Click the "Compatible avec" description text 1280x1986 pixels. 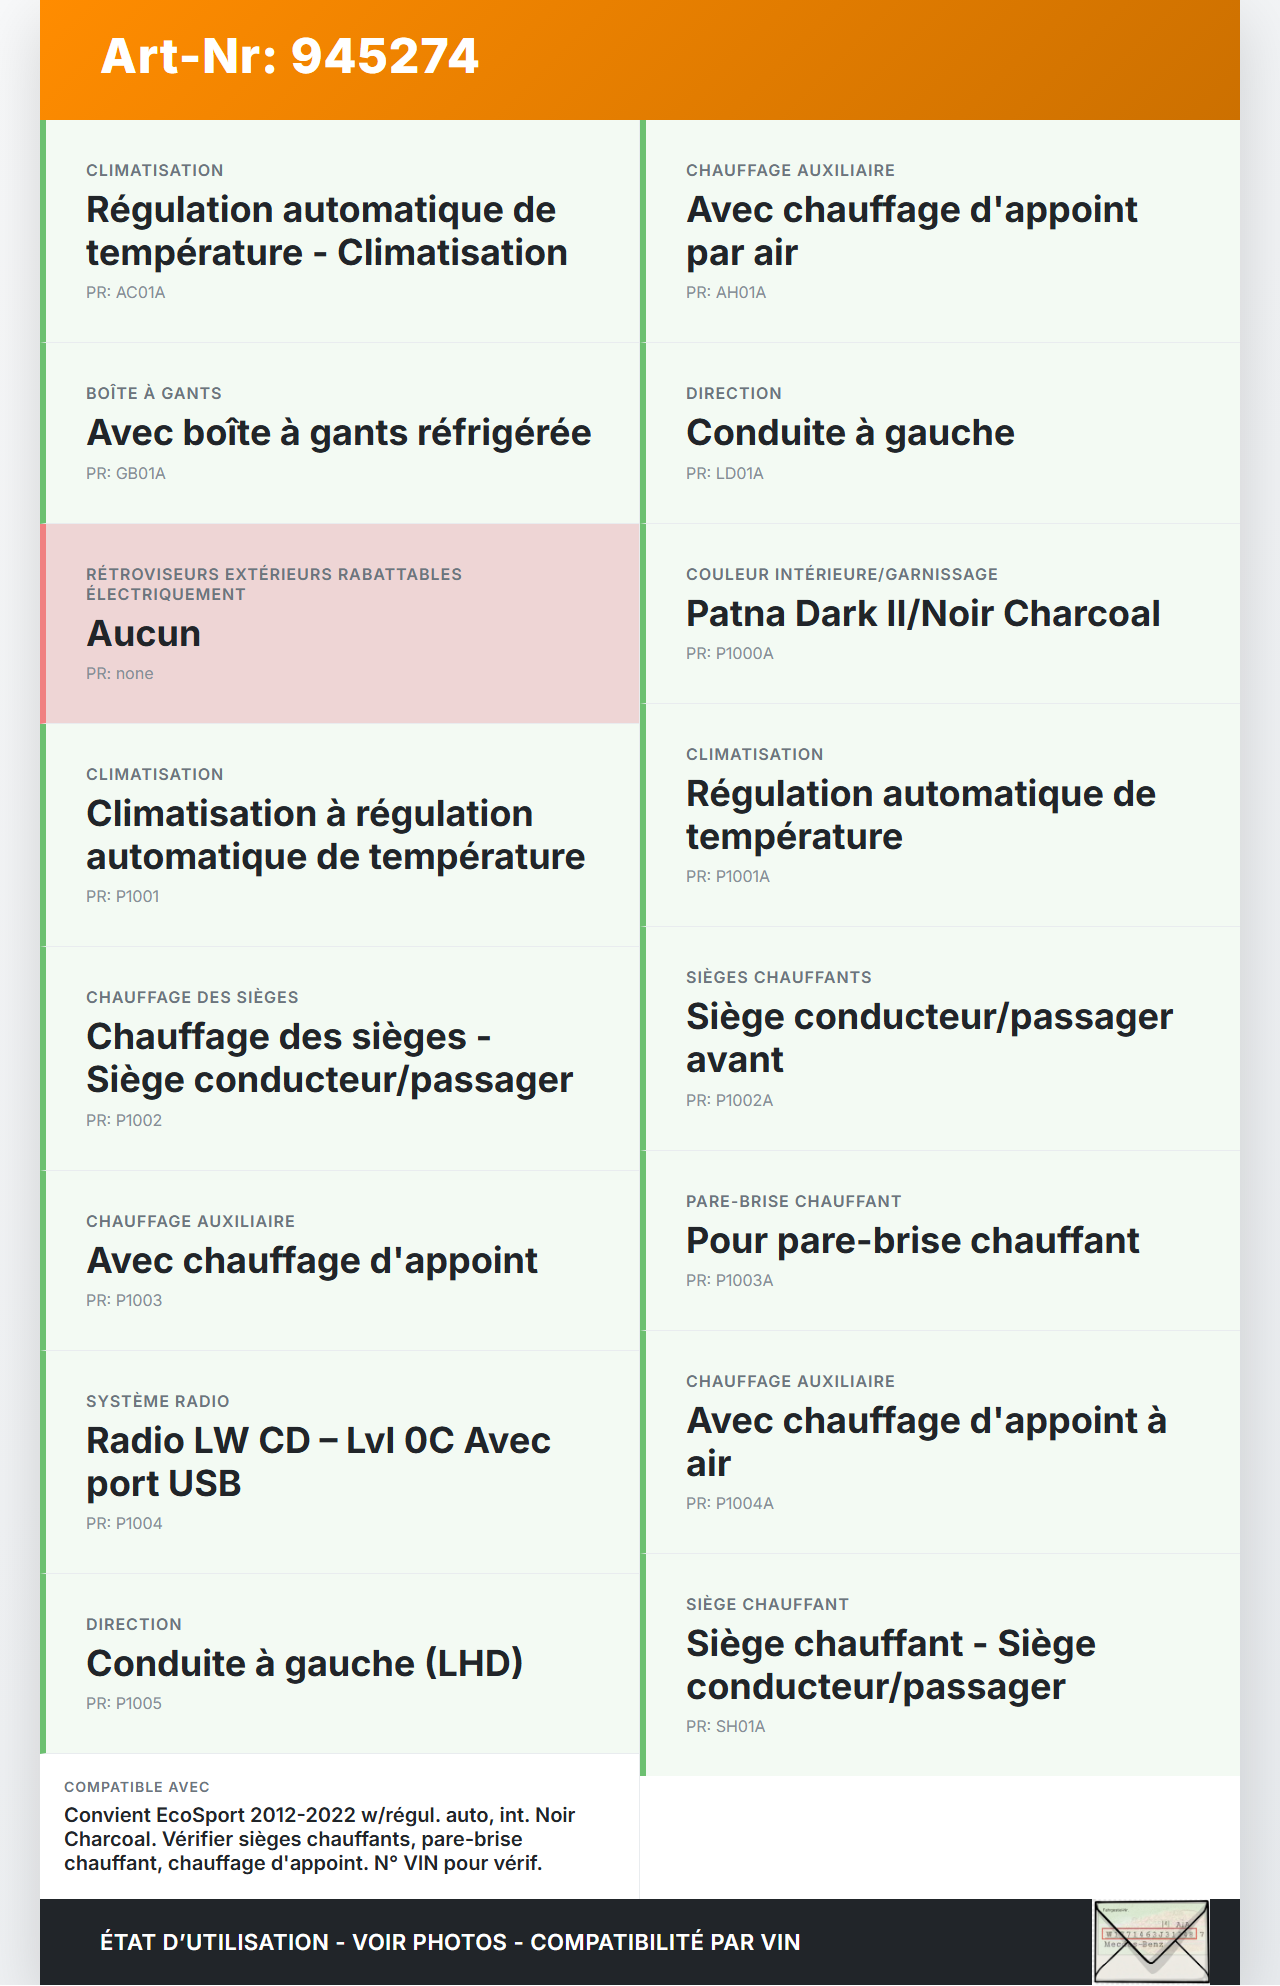[x=320, y=1839]
